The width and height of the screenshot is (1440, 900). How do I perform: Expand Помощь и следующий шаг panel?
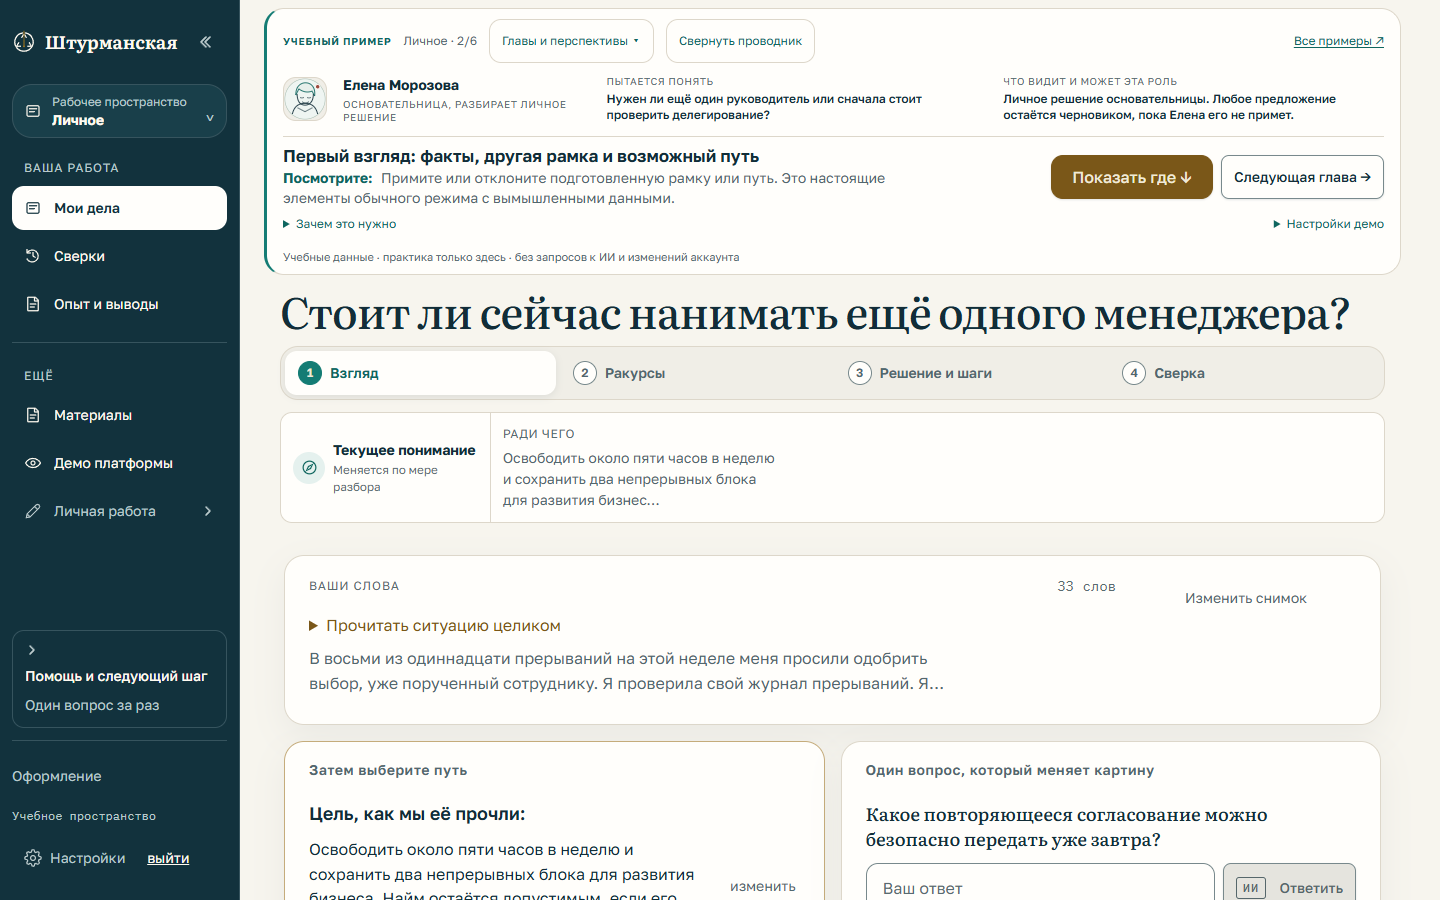tap(119, 679)
